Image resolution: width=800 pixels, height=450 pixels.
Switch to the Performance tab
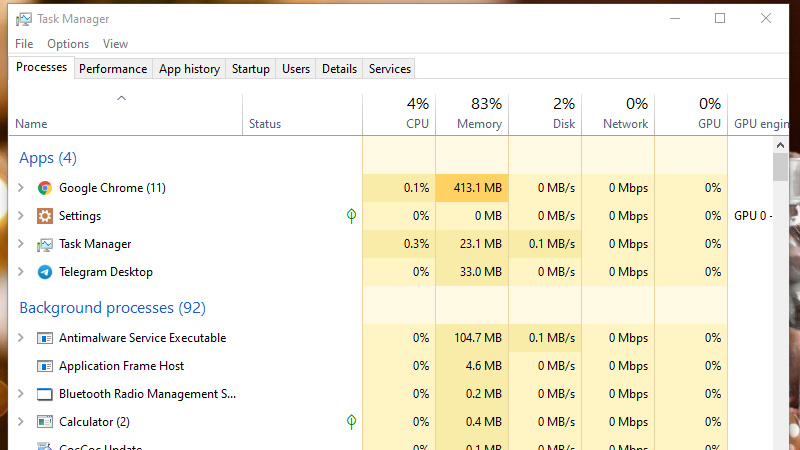tap(113, 69)
